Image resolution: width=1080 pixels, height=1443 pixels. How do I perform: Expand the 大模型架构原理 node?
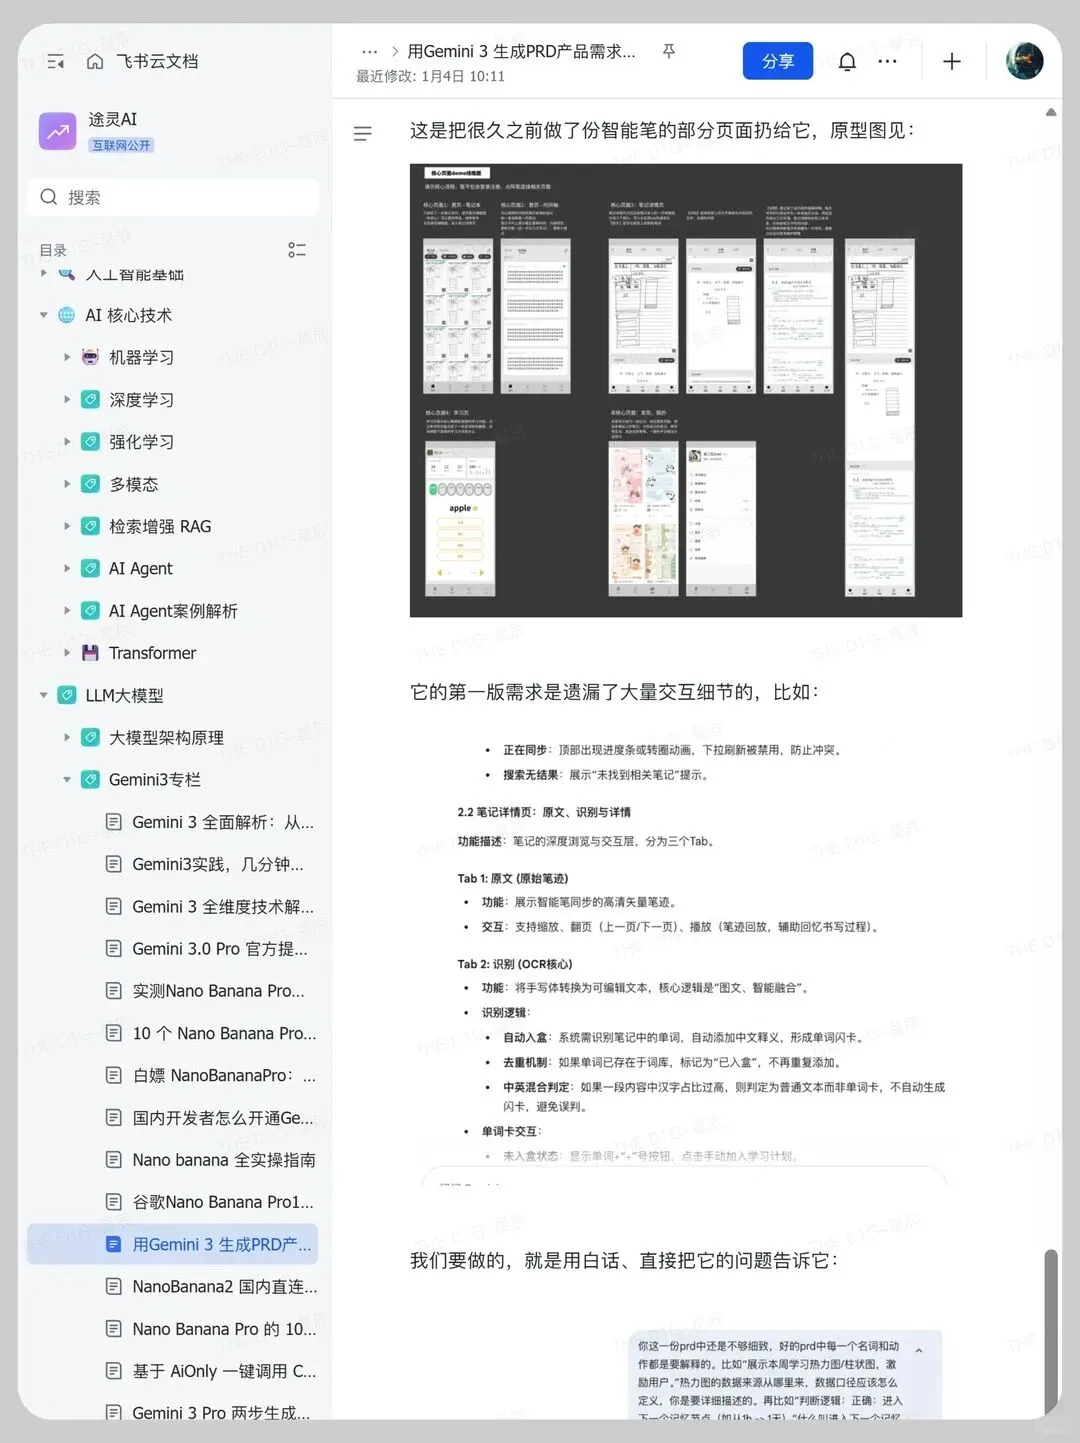click(67, 737)
